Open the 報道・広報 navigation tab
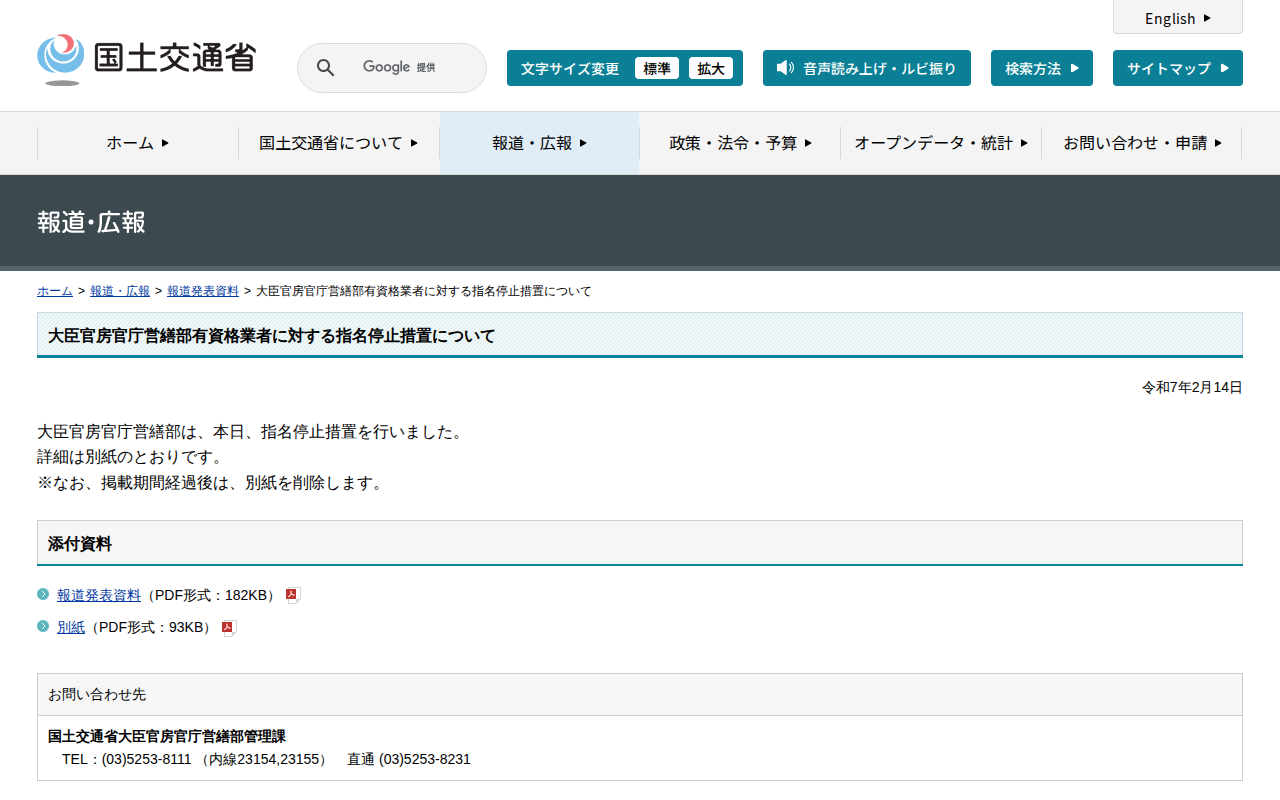 539,143
